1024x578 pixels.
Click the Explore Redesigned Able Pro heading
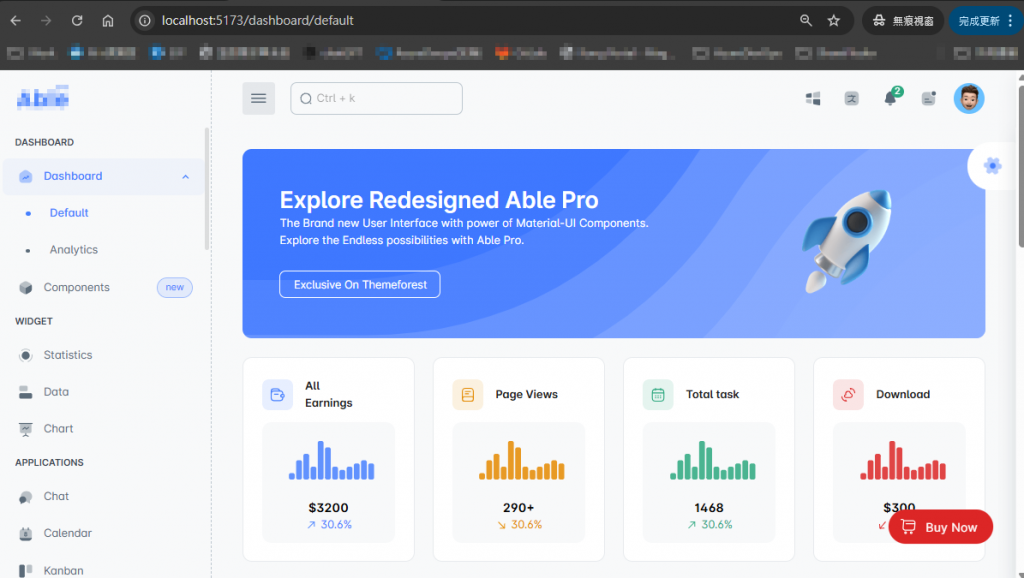tap(439, 200)
